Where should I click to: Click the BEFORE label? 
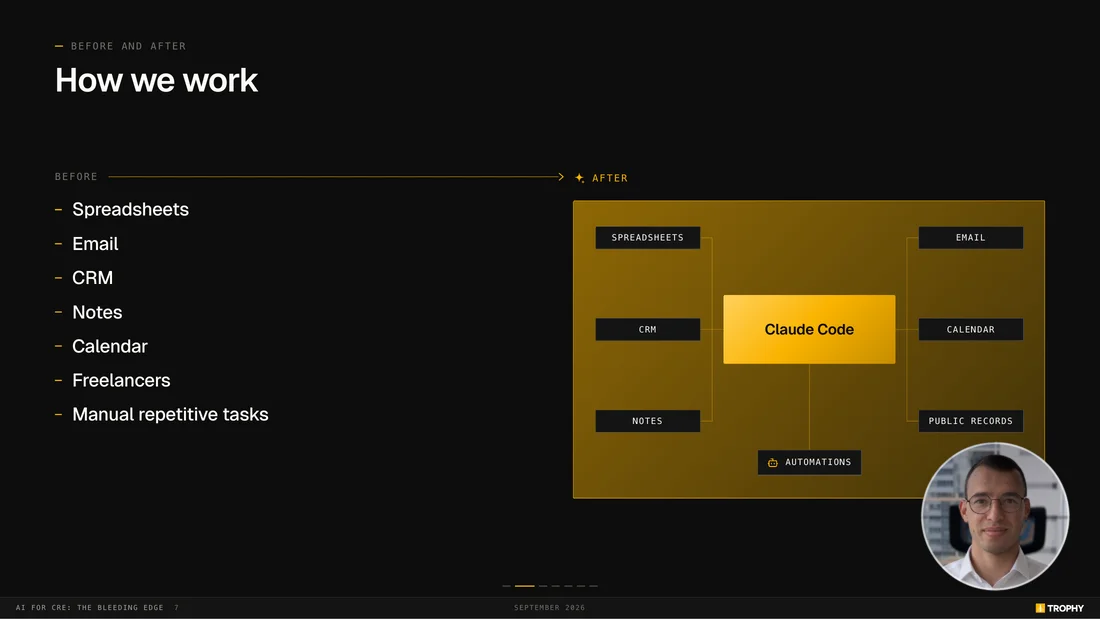(76, 177)
